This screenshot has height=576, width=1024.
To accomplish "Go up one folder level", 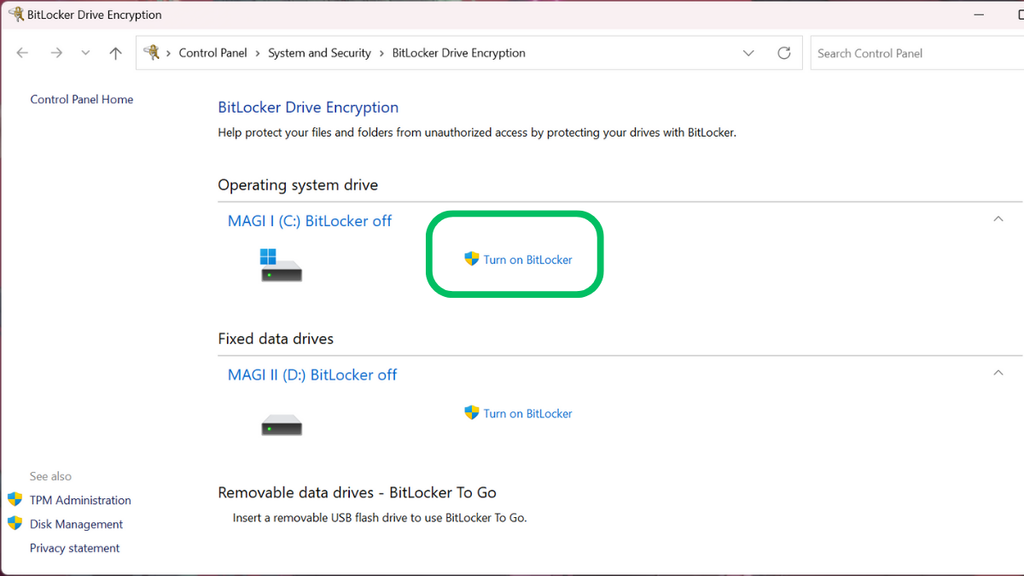I will coord(115,53).
